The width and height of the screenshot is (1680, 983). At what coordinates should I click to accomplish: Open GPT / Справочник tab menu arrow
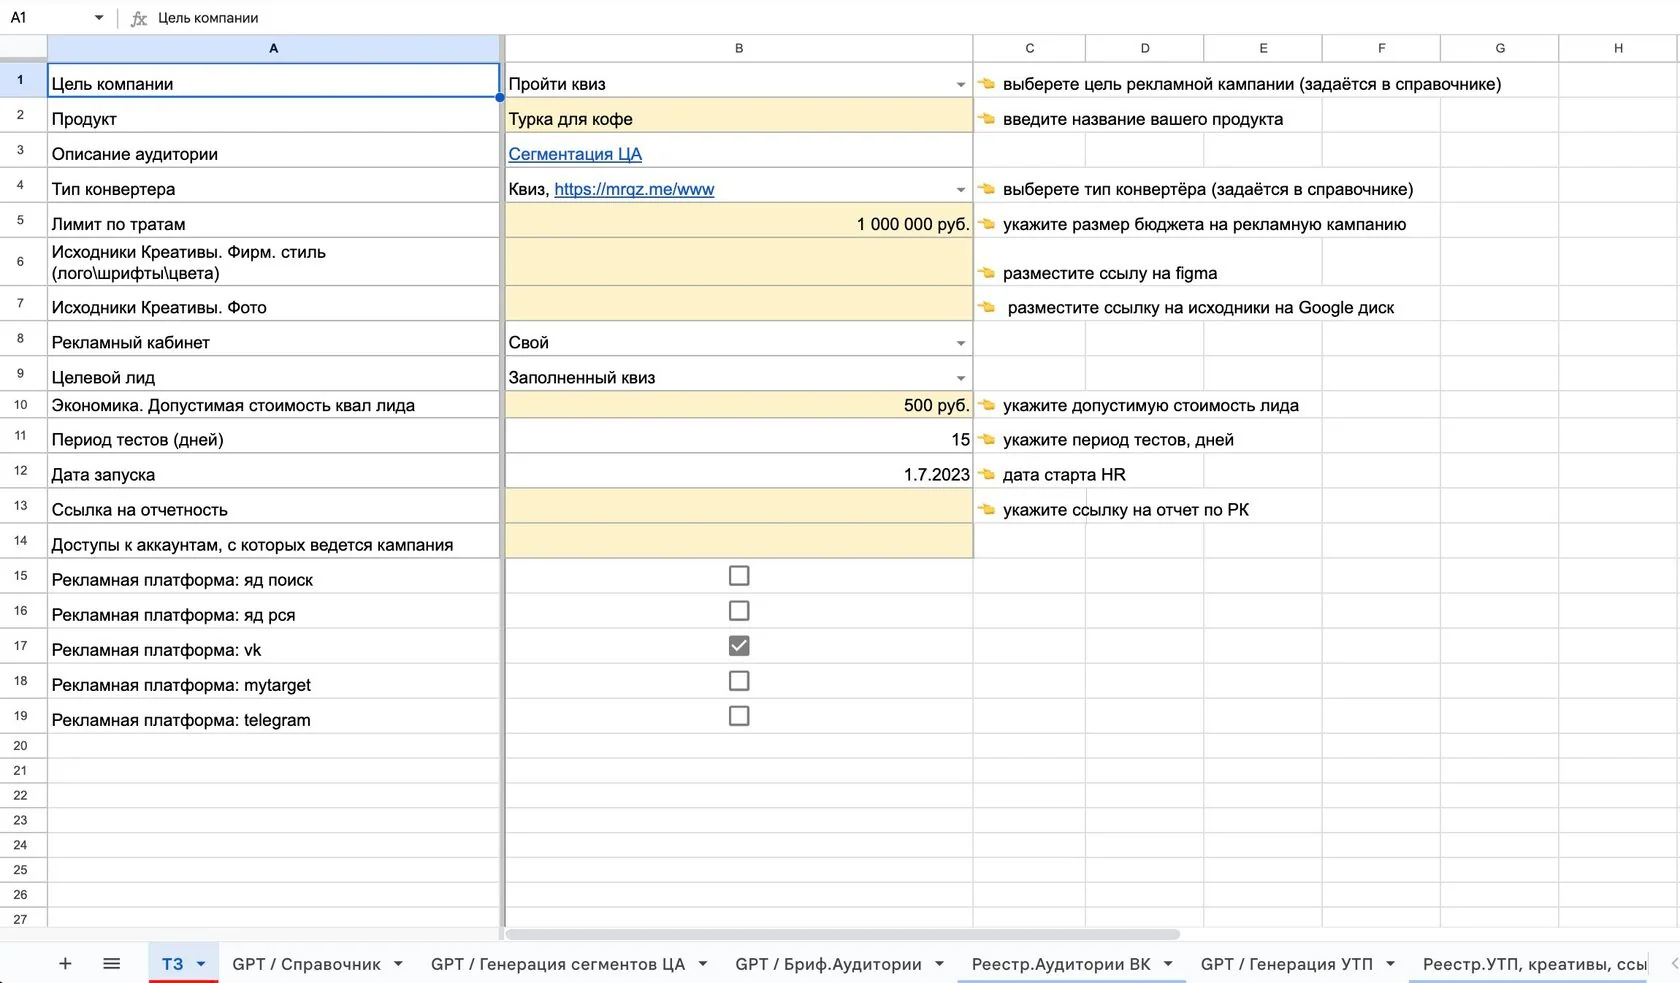point(398,964)
